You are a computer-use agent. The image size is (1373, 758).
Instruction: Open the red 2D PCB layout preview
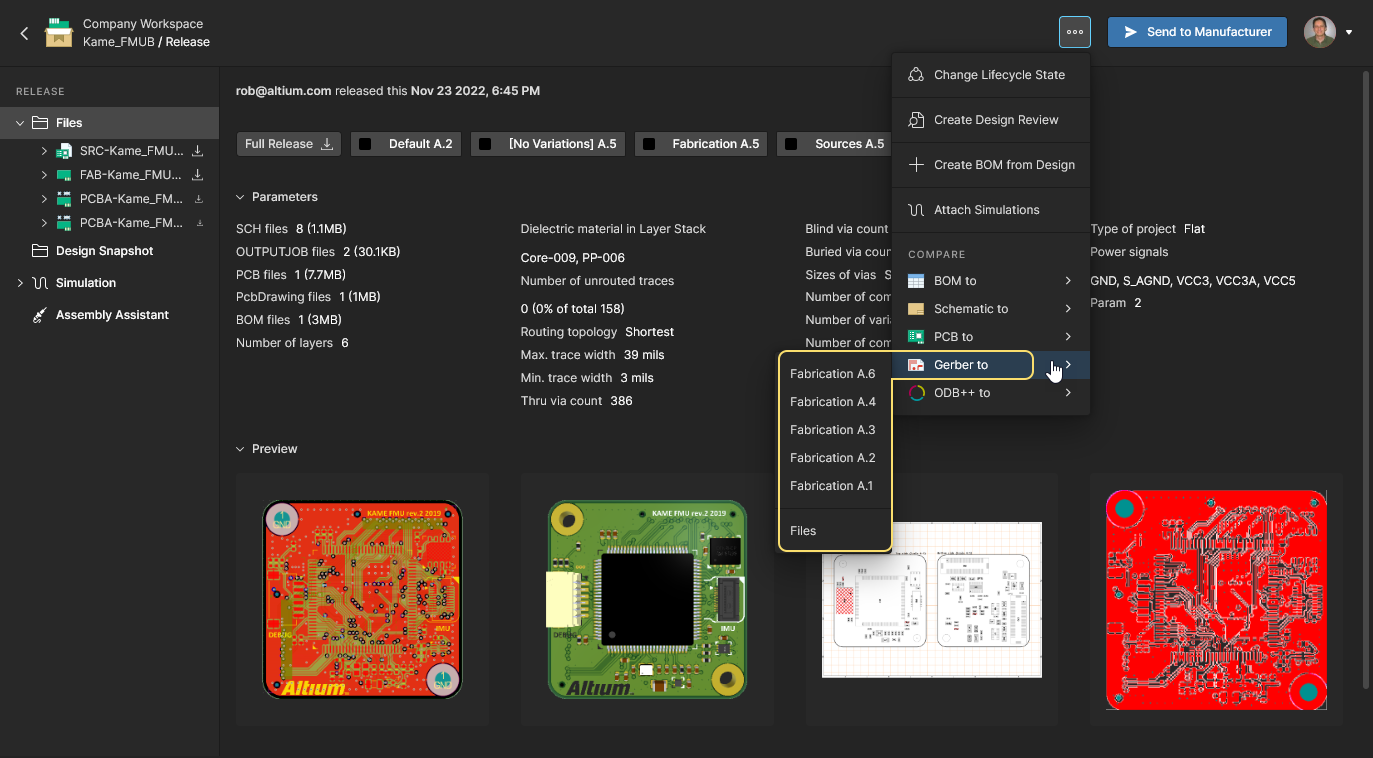tap(362, 599)
